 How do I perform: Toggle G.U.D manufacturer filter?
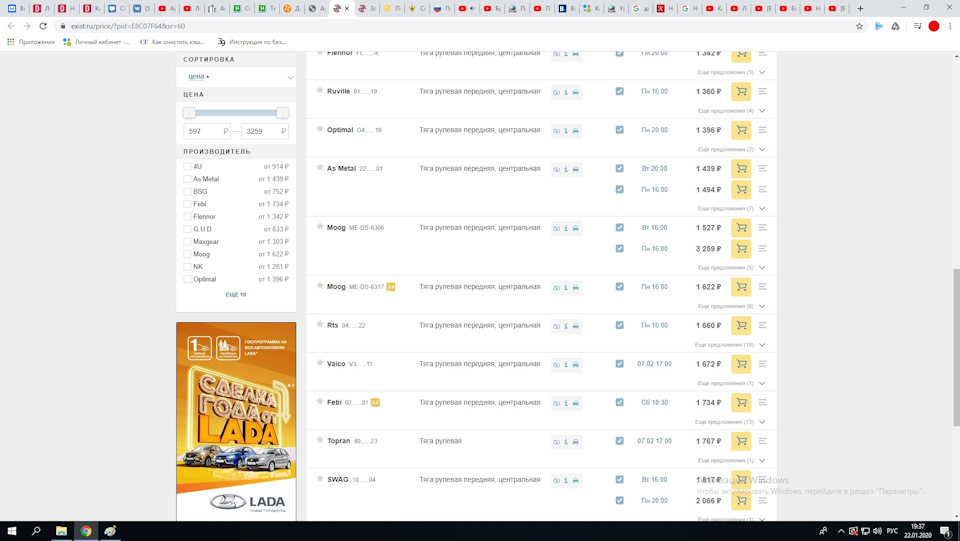187,229
